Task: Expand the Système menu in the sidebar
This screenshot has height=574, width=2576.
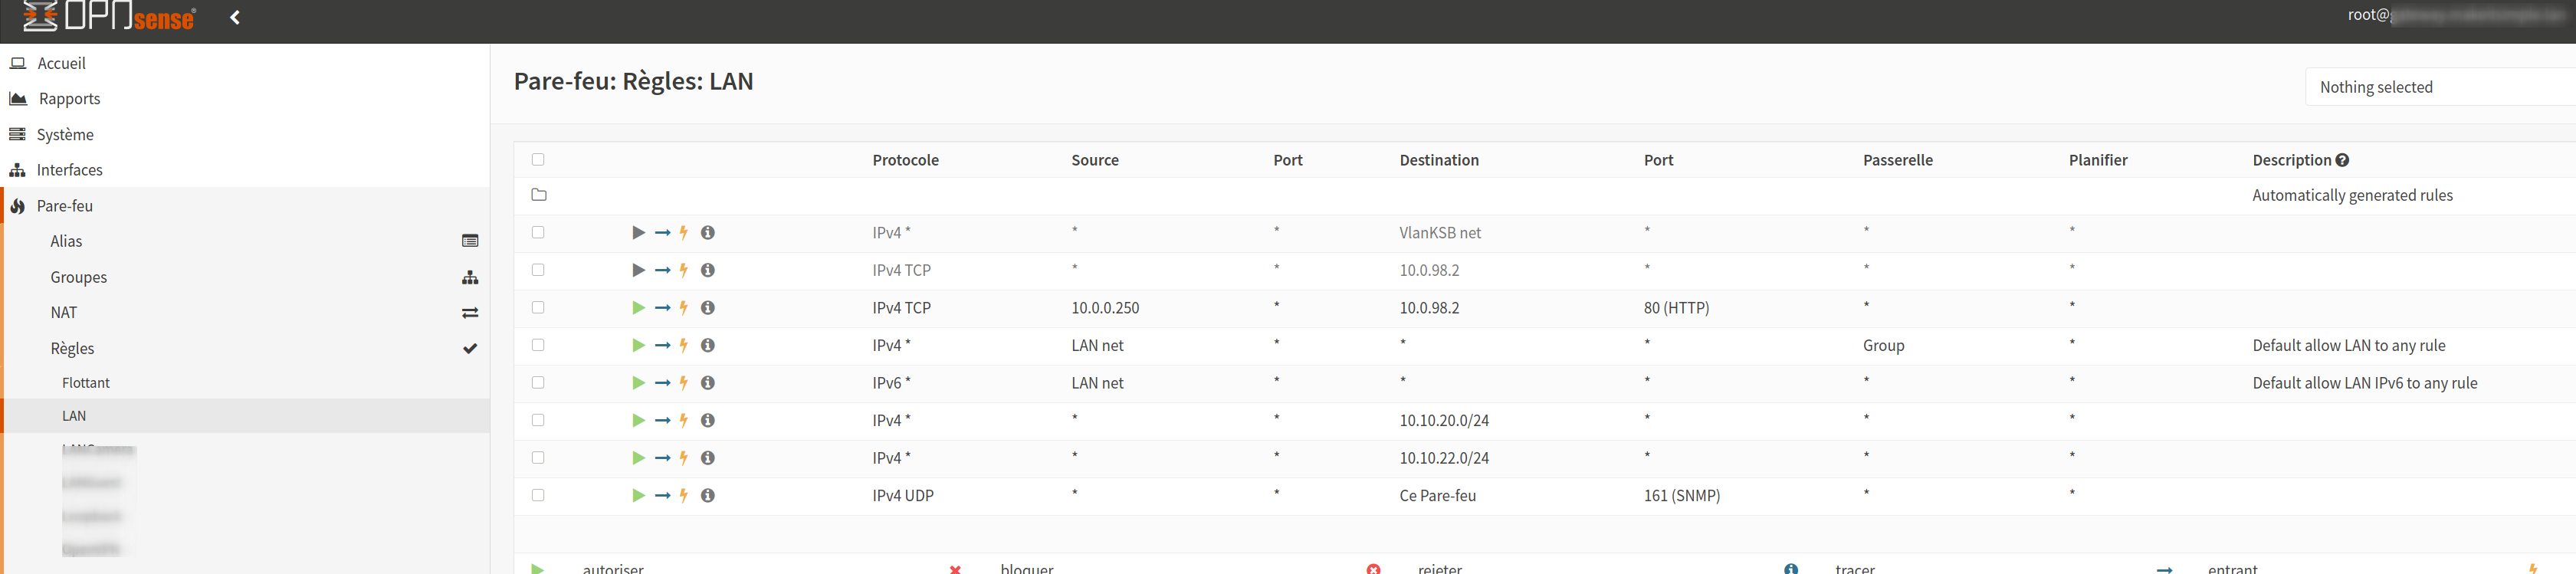Action: (x=65, y=134)
